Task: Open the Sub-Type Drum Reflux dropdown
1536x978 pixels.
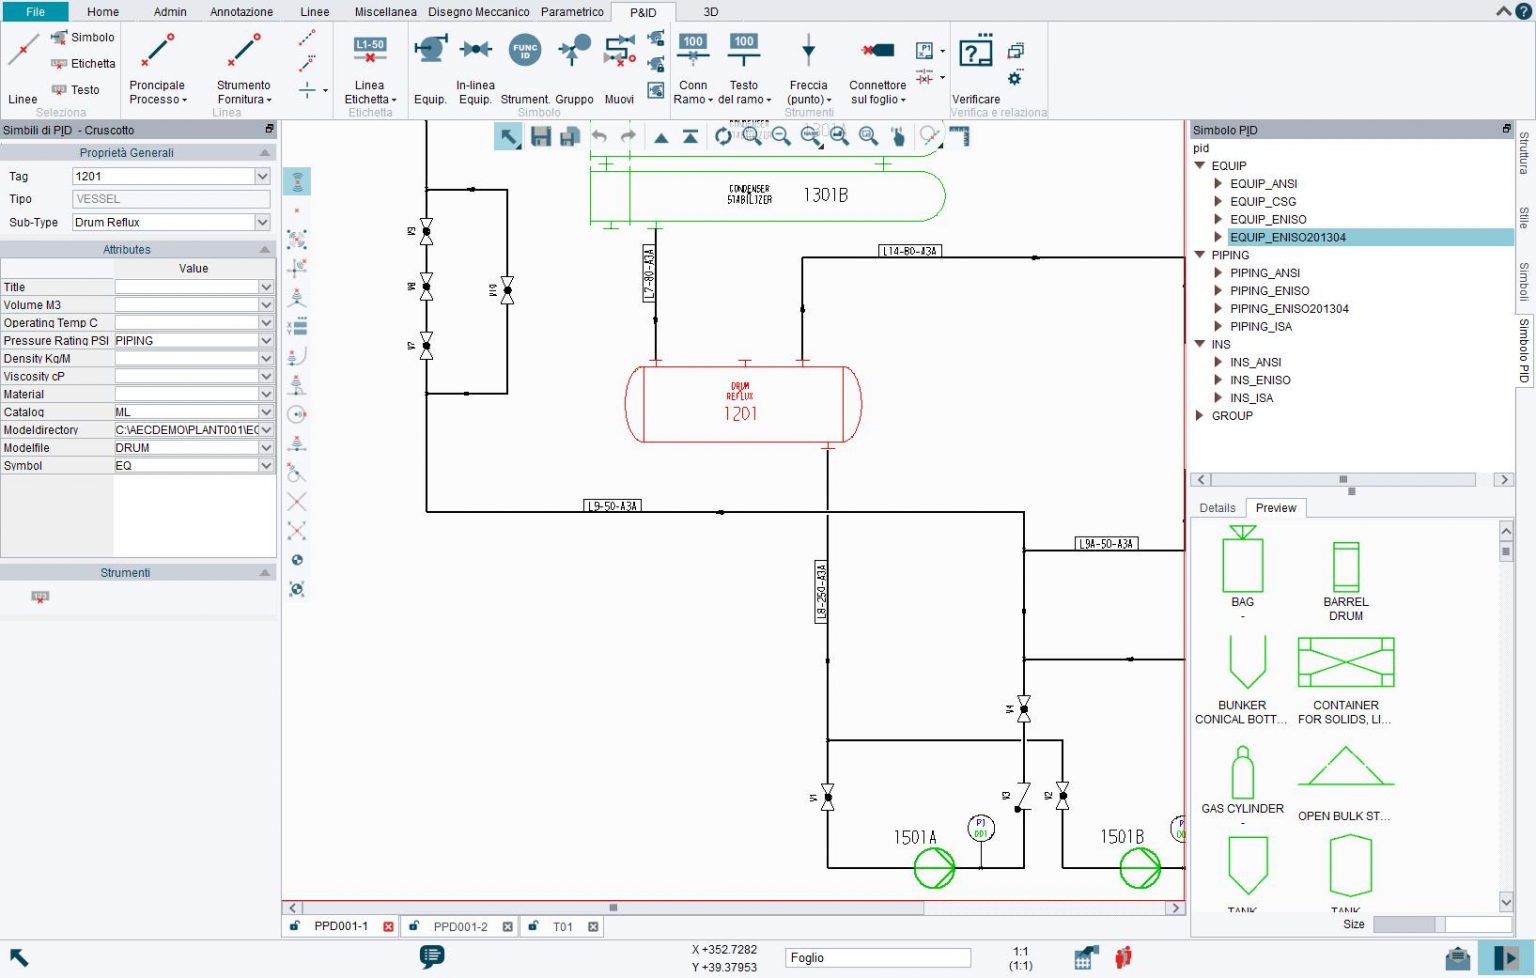Action: tap(261, 222)
